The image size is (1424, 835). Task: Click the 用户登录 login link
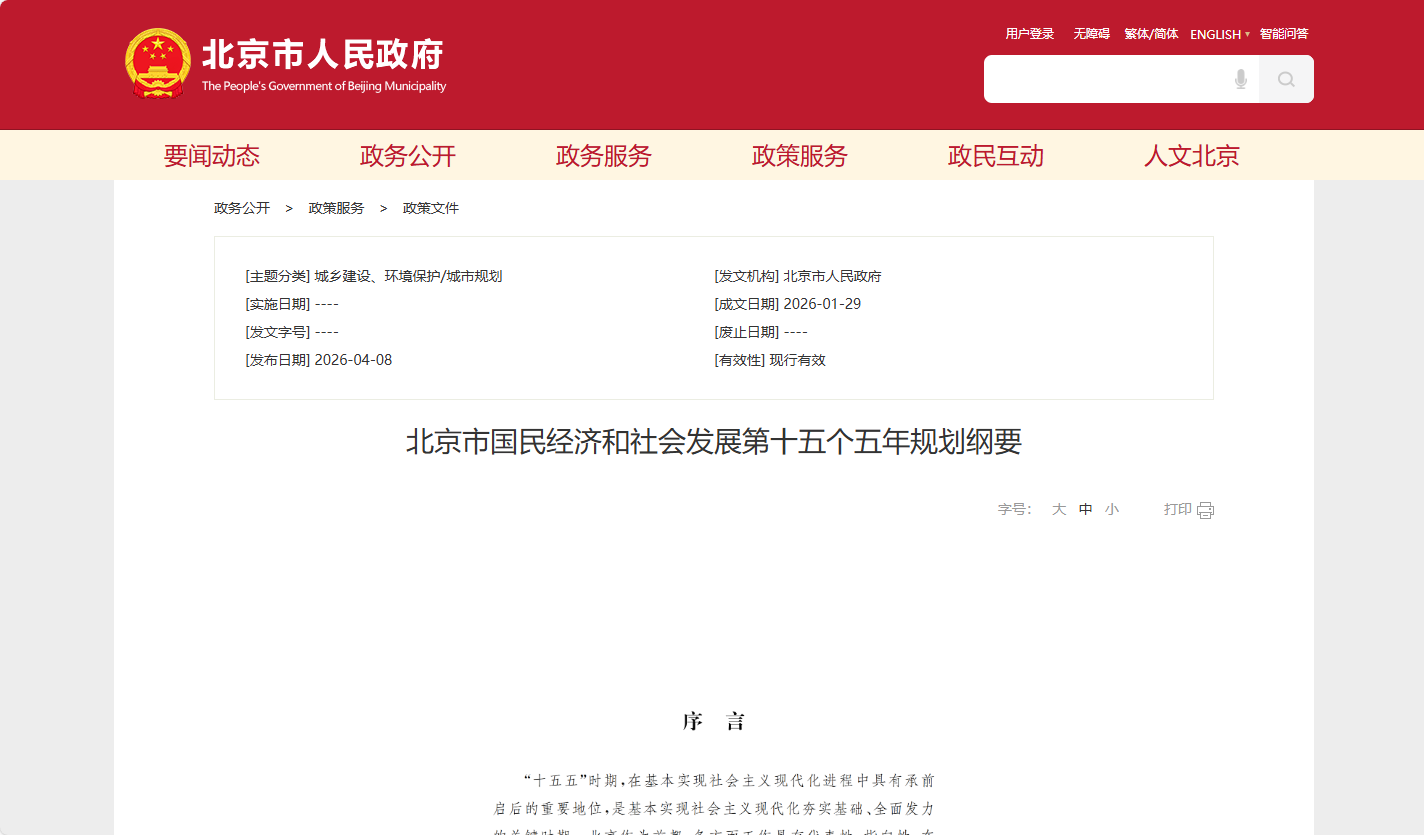(1030, 34)
